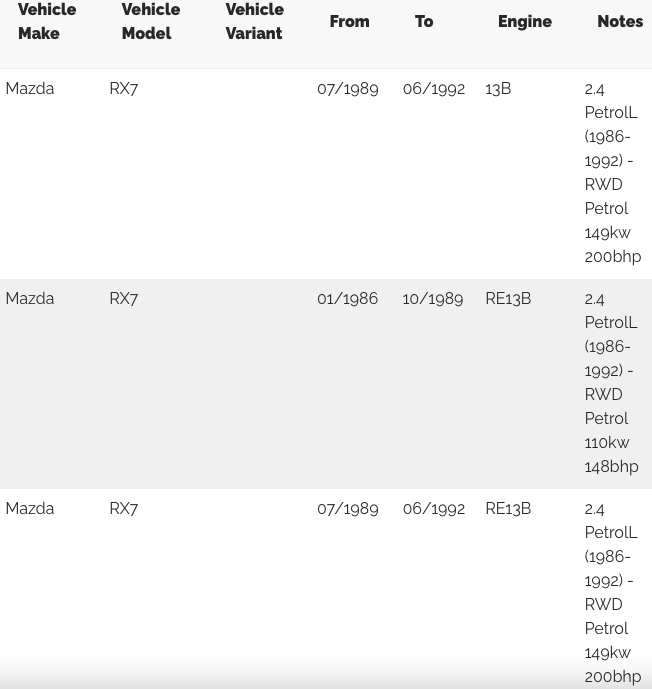Click Mazda in the 13B engine row
The width and height of the screenshot is (652, 689).
coord(30,89)
